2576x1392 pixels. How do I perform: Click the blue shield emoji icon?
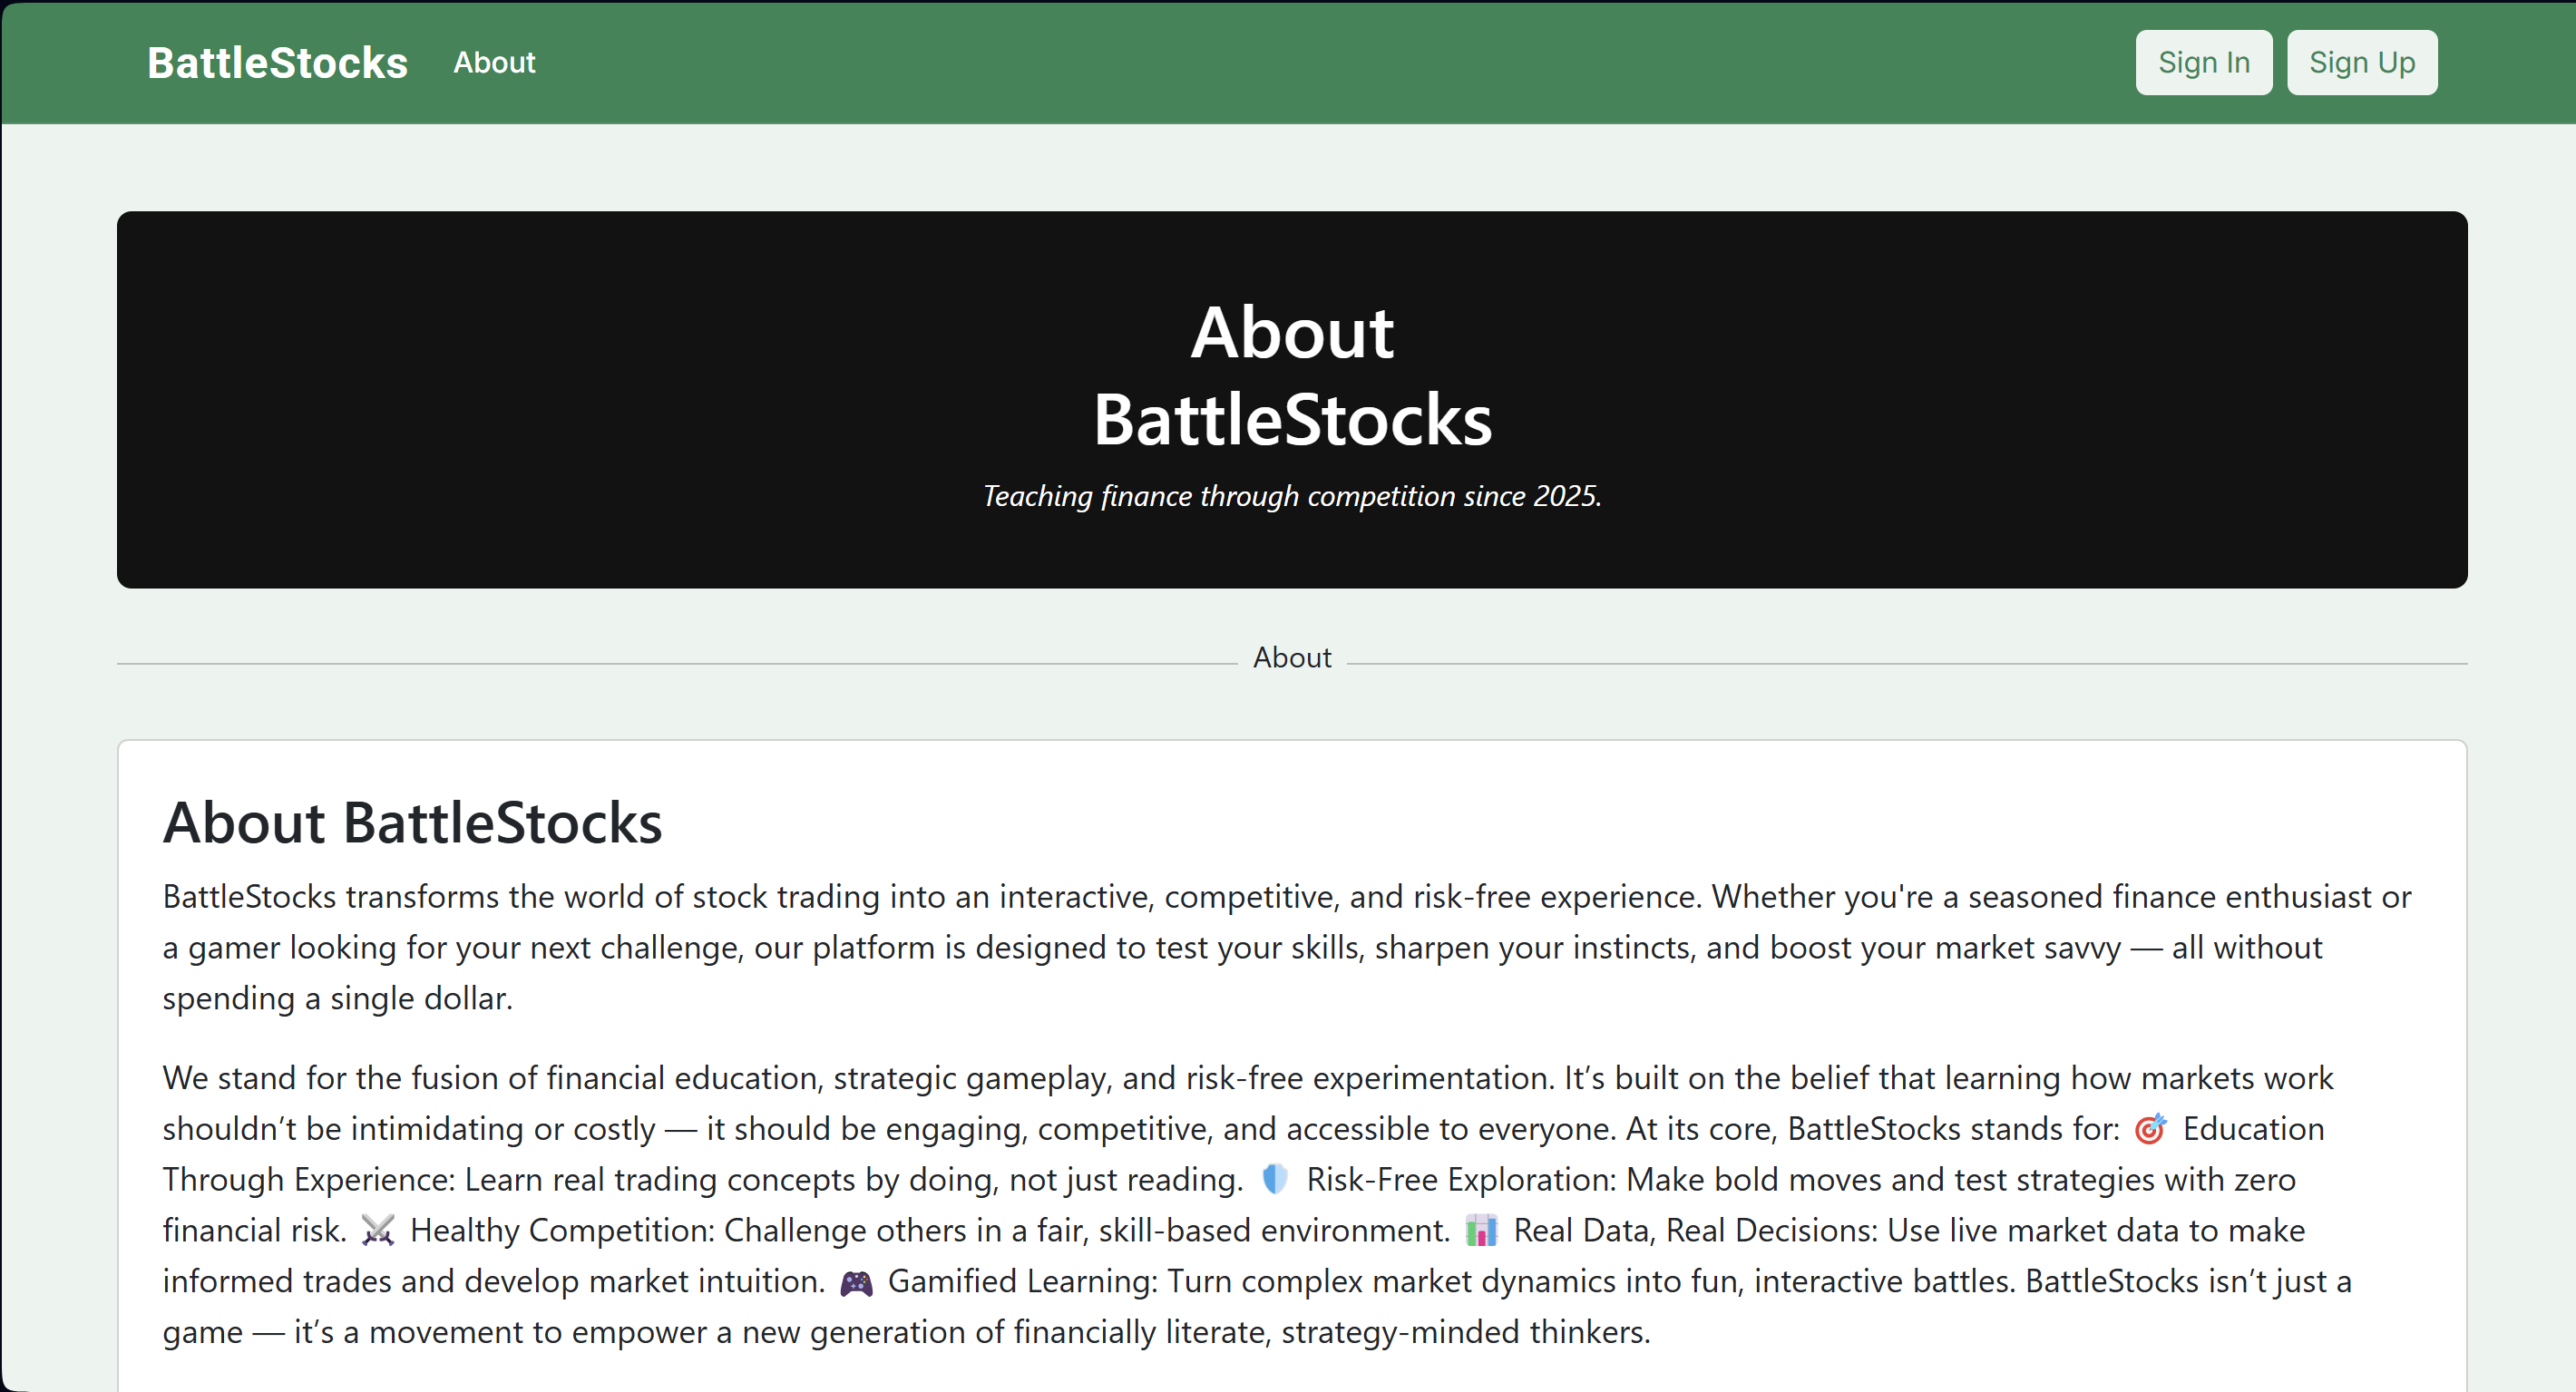[1274, 1180]
